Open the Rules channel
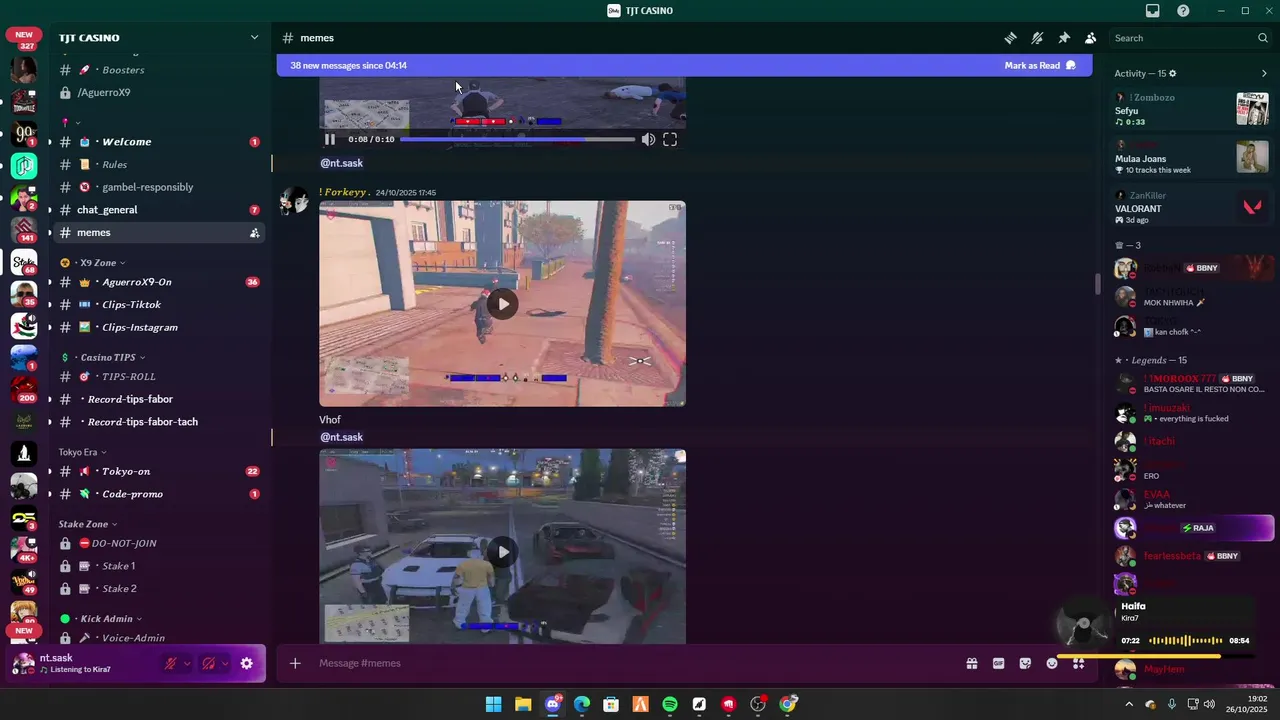 tap(158, 165)
